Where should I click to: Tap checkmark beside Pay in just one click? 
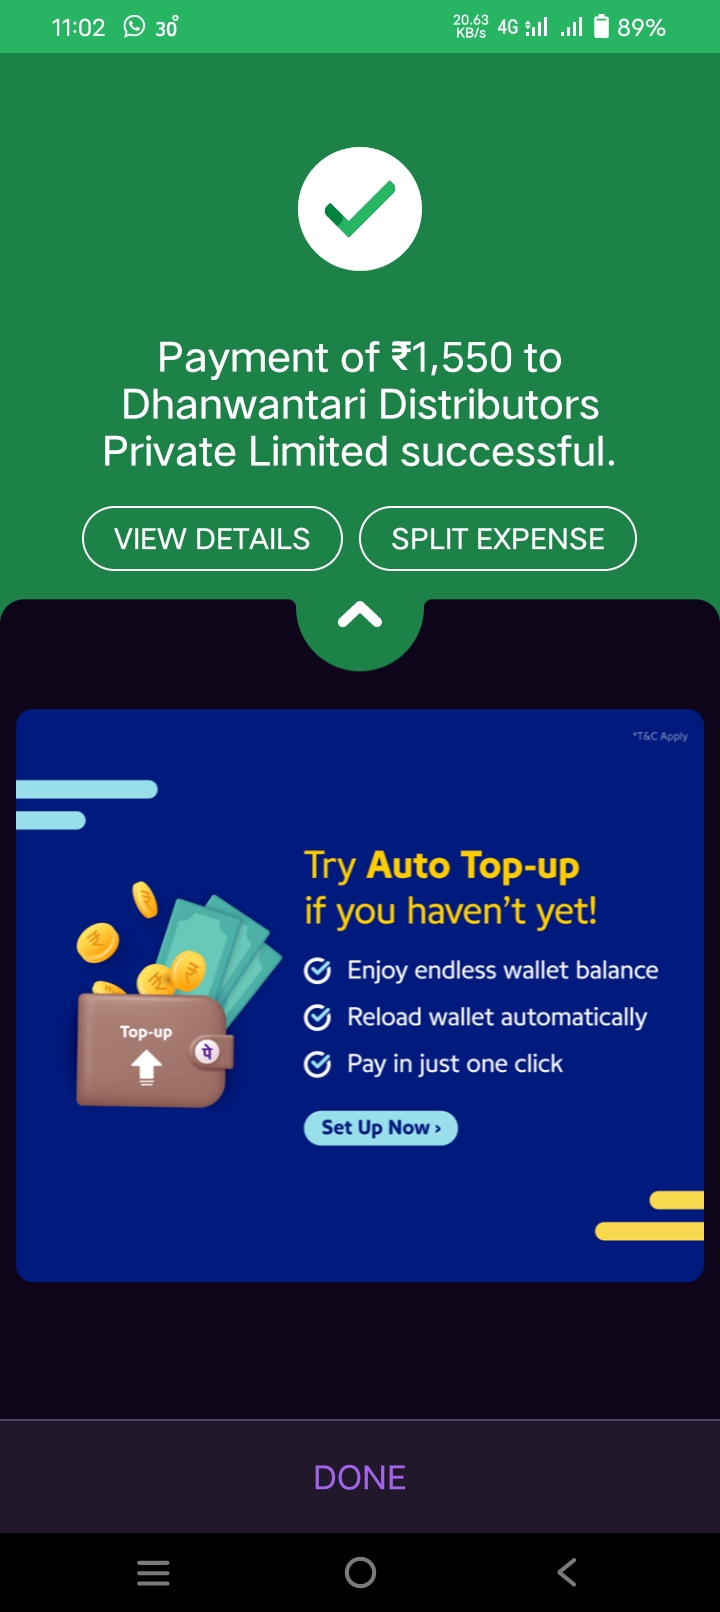pos(318,1064)
